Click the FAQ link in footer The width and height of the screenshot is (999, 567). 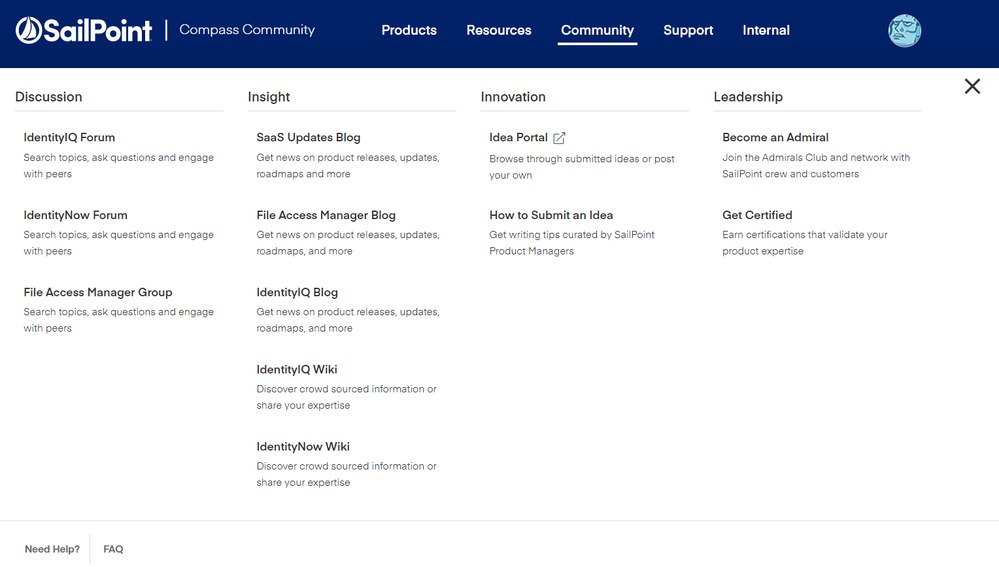coord(113,549)
